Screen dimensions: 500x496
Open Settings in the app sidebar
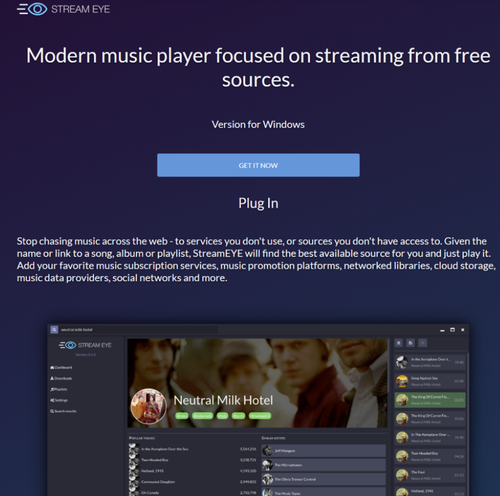pos(59,400)
